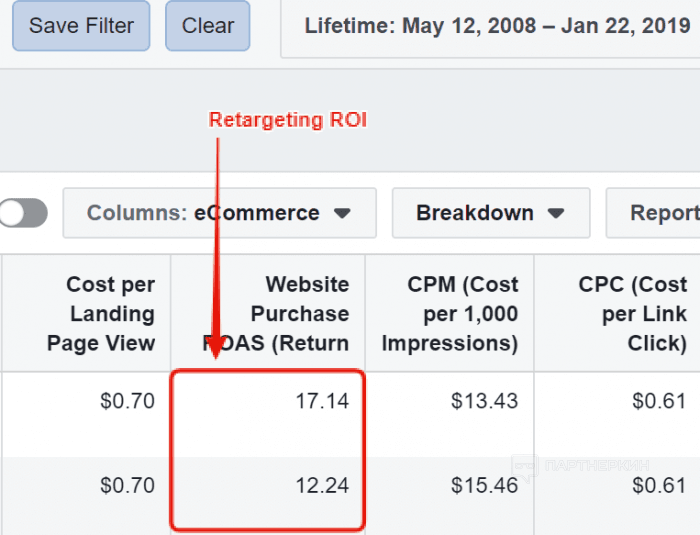This screenshot has width=700, height=535.
Task: Open the Columns: eCommerce dropdown
Action: coord(219,213)
